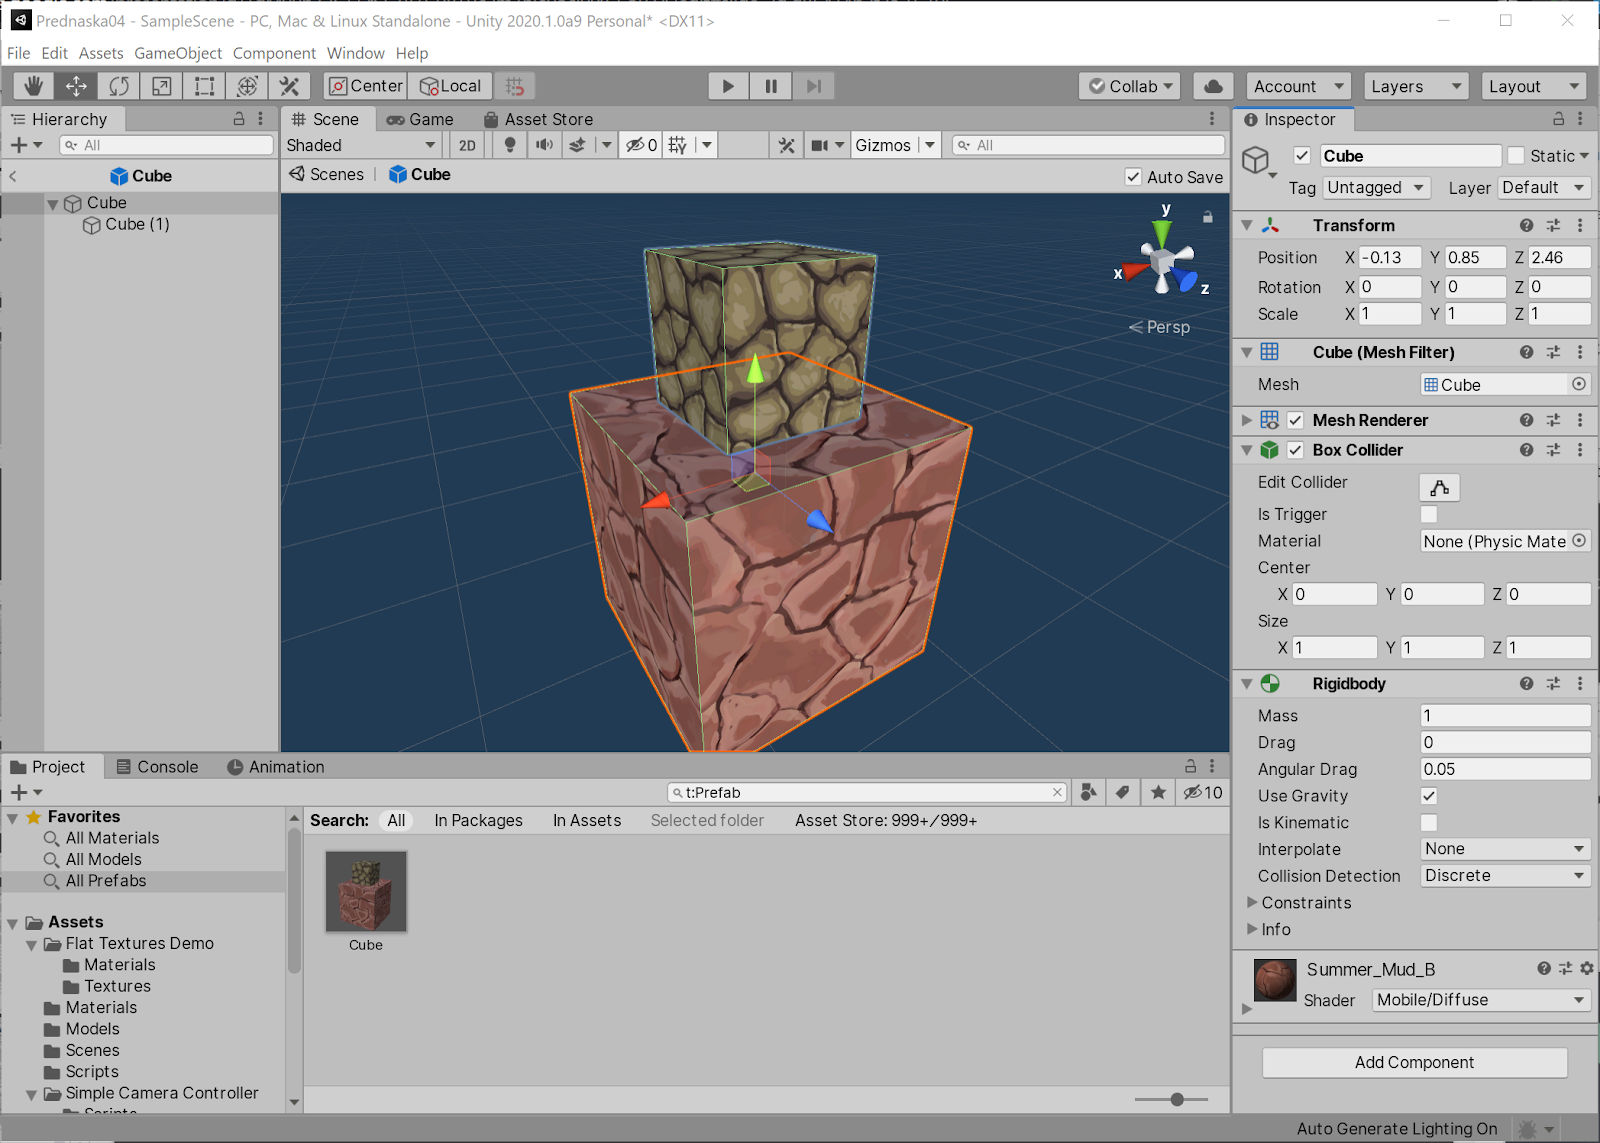
Task: Open the Layout dropdown
Action: point(1533,86)
